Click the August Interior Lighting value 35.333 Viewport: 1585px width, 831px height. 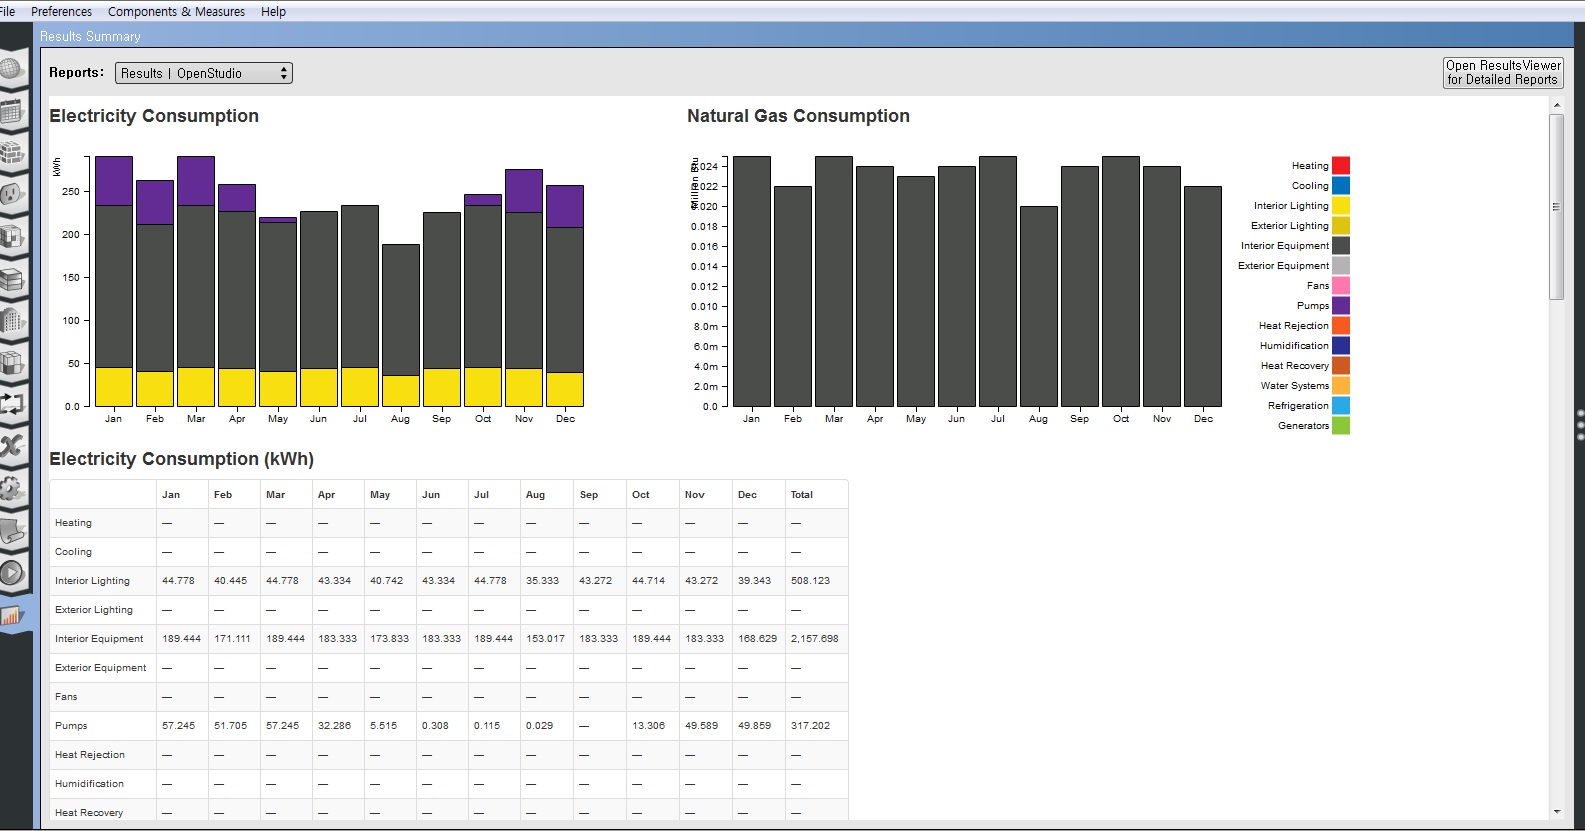(x=542, y=581)
